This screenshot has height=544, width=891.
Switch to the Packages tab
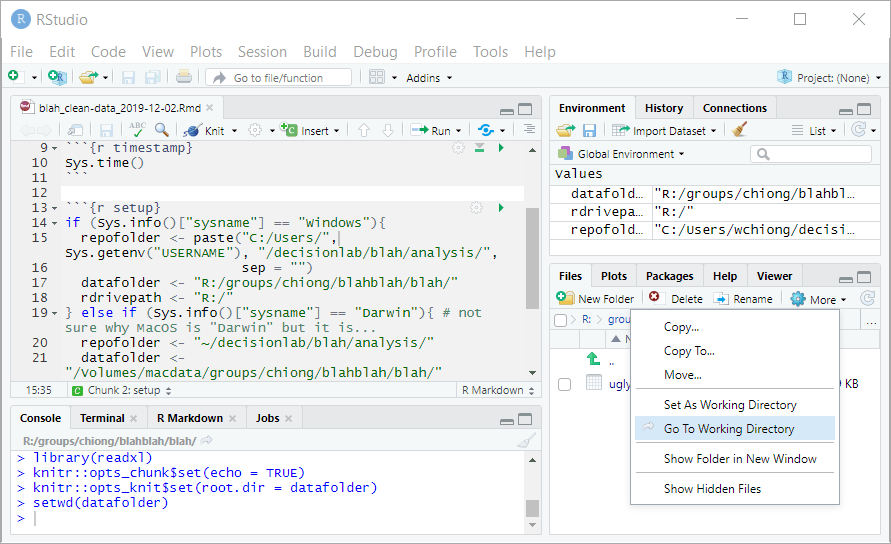pos(669,276)
